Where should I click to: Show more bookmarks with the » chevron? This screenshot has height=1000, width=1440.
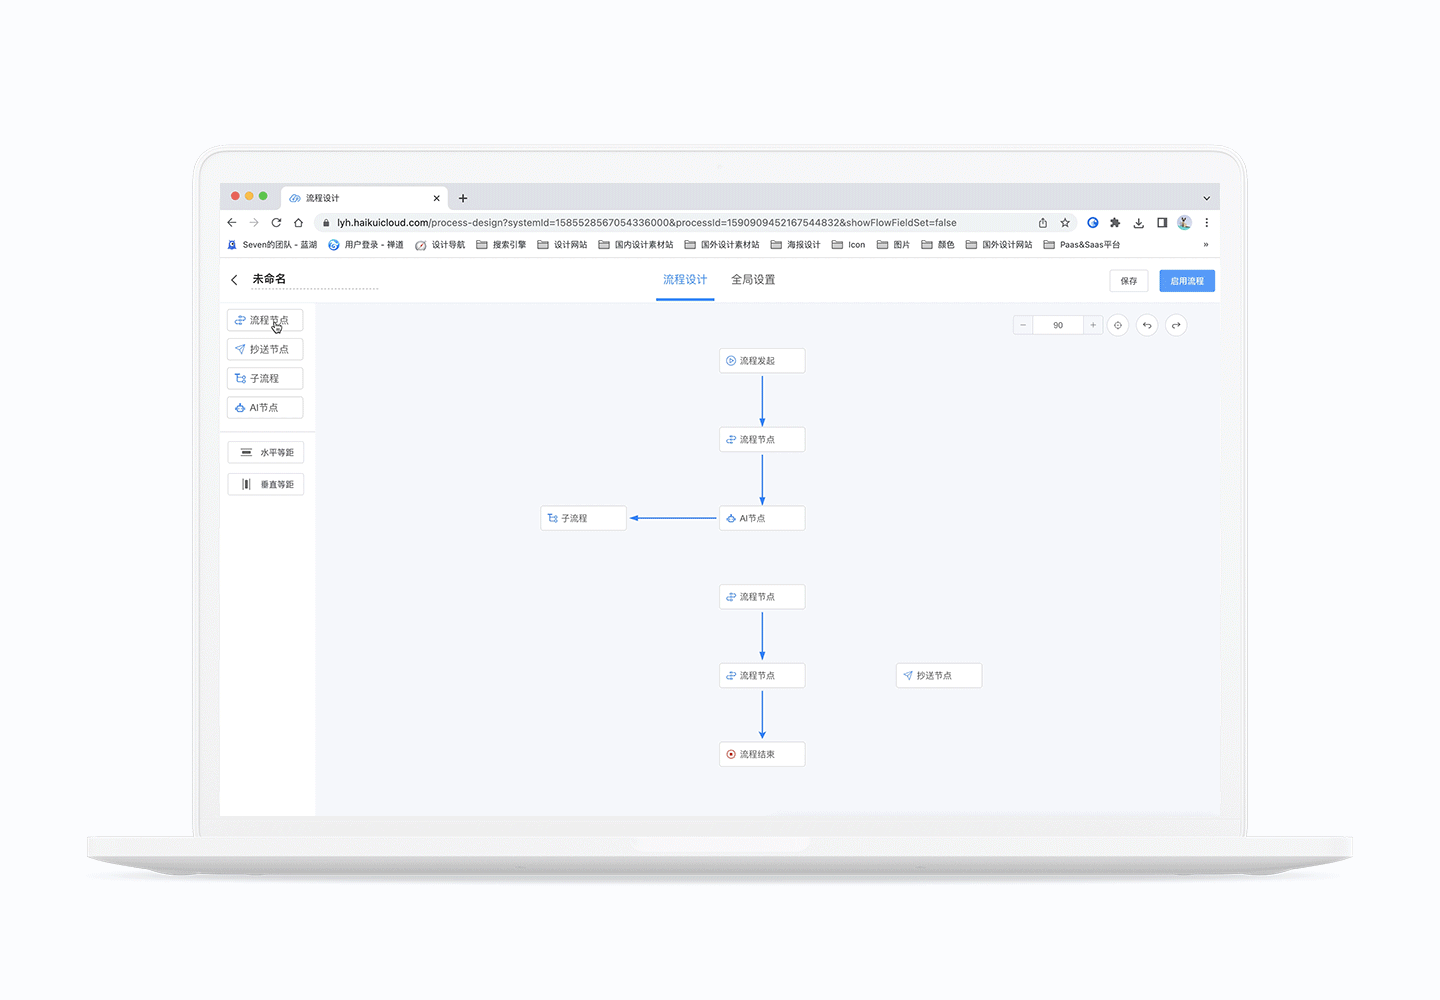(x=1206, y=245)
